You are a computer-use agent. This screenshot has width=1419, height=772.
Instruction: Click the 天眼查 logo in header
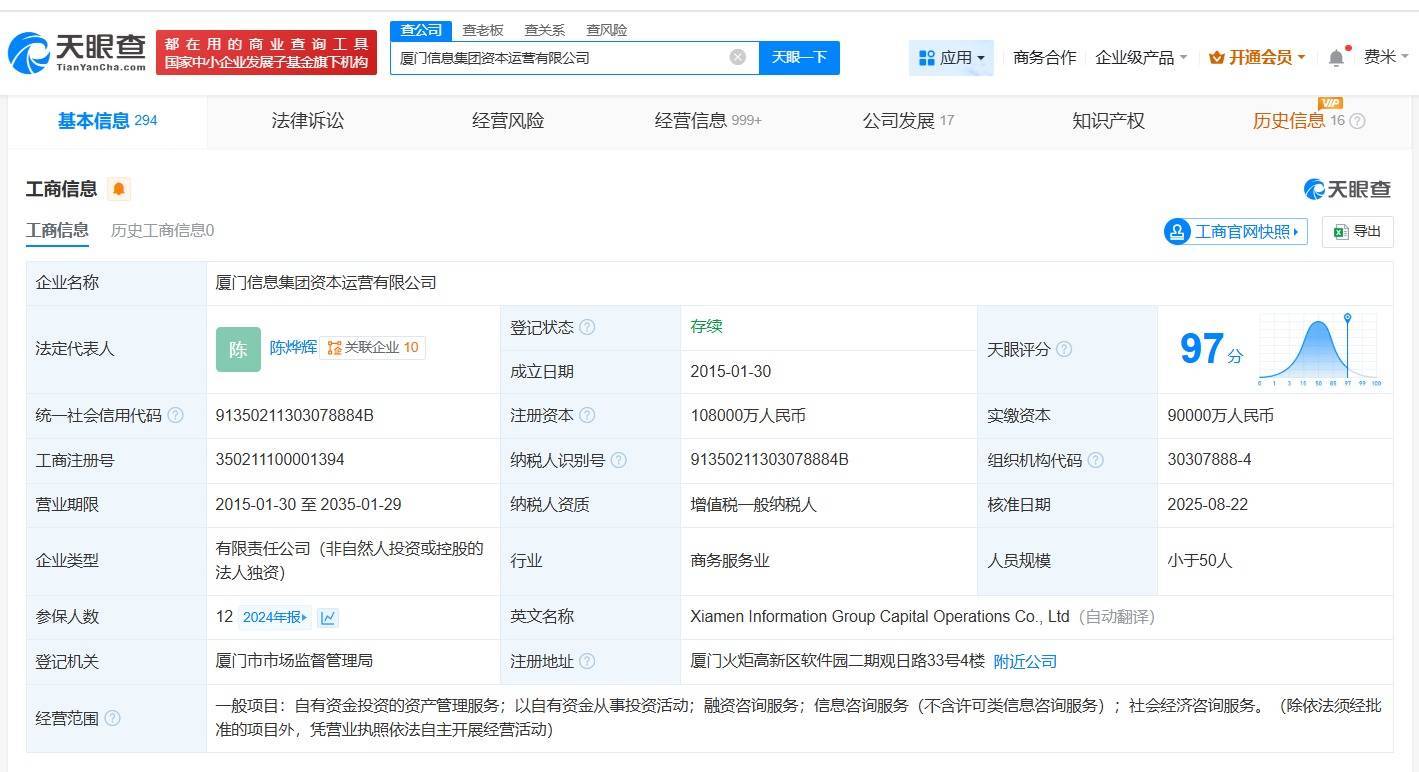pyautogui.click(x=77, y=52)
